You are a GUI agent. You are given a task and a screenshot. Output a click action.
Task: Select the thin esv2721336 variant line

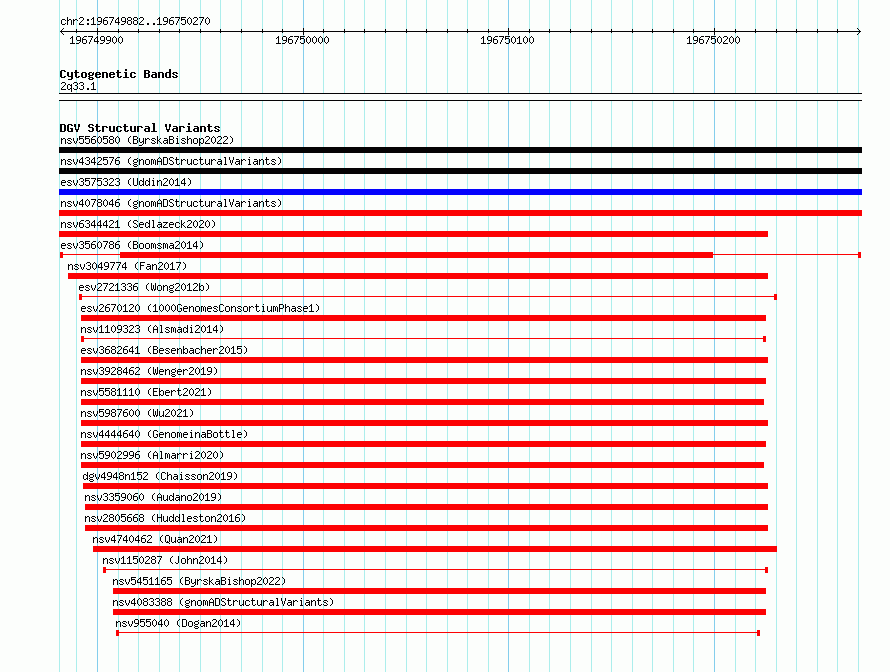pyautogui.click(x=428, y=297)
